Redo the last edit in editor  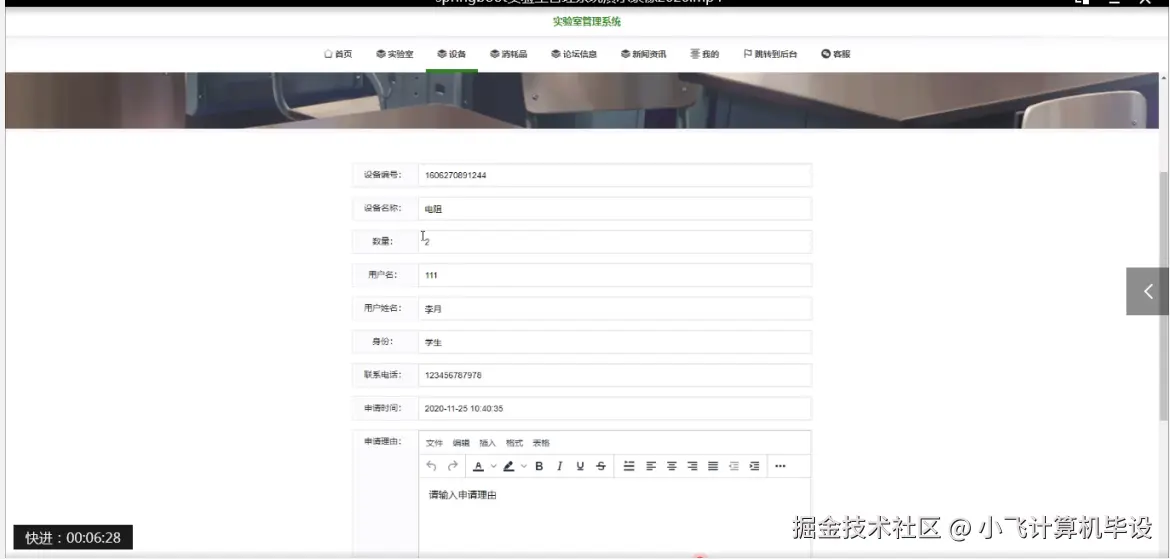(452, 466)
